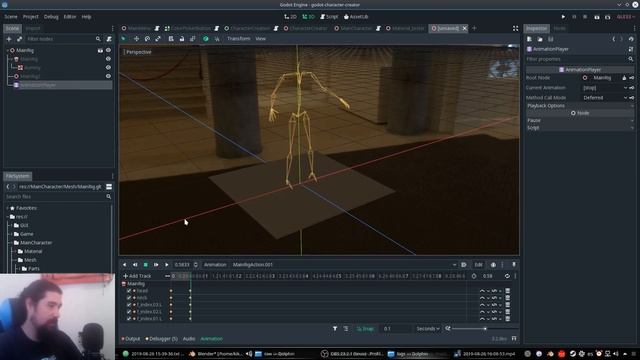The height and width of the screenshot is (360, 640).
Task: Open the Debugger (5) bottom panel
Action: pyautogui.click(x=161, y=339)
